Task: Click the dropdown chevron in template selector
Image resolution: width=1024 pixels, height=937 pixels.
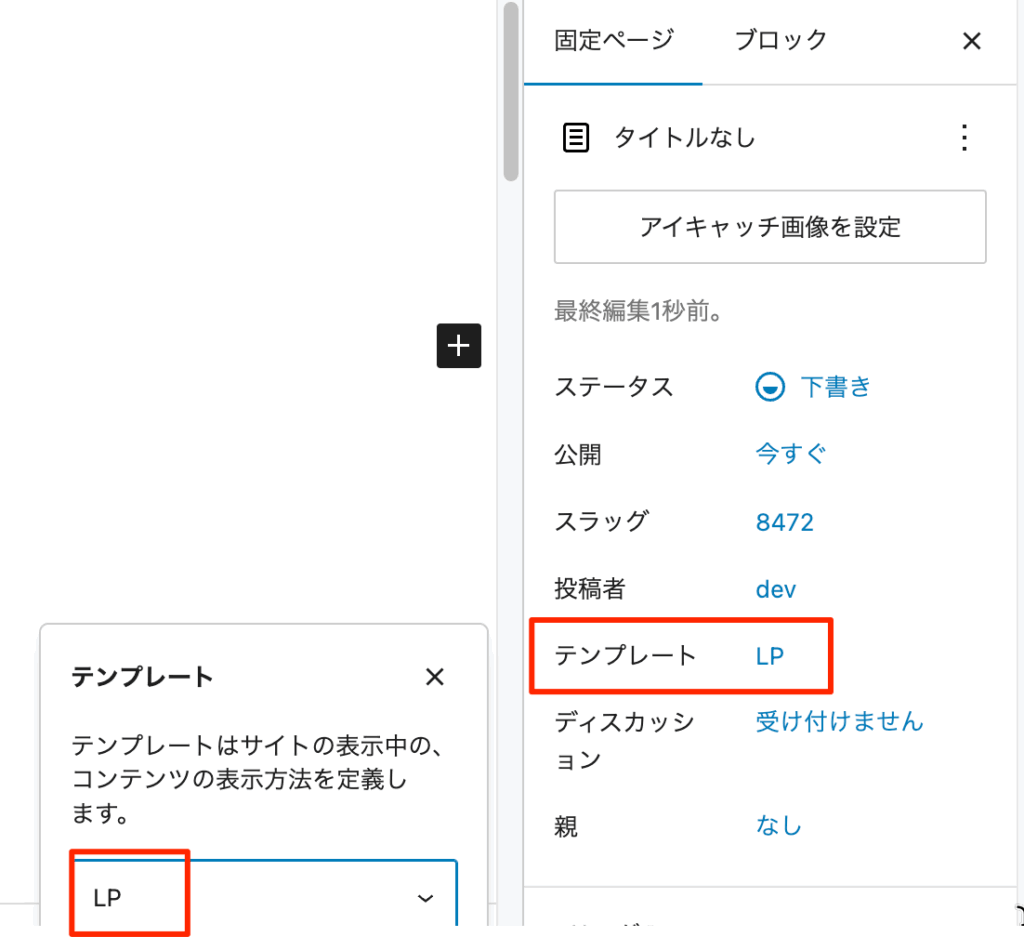Action: (426, 898)
